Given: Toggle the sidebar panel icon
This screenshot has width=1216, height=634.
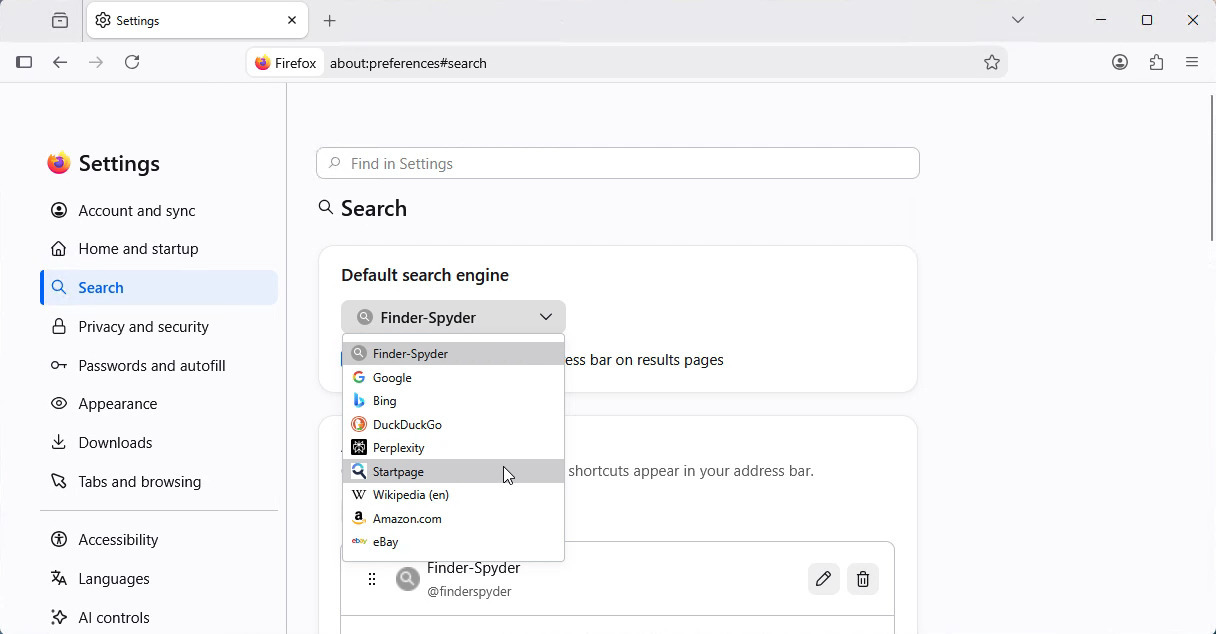Looking at the screenshot, I should [x=24, y=62].
